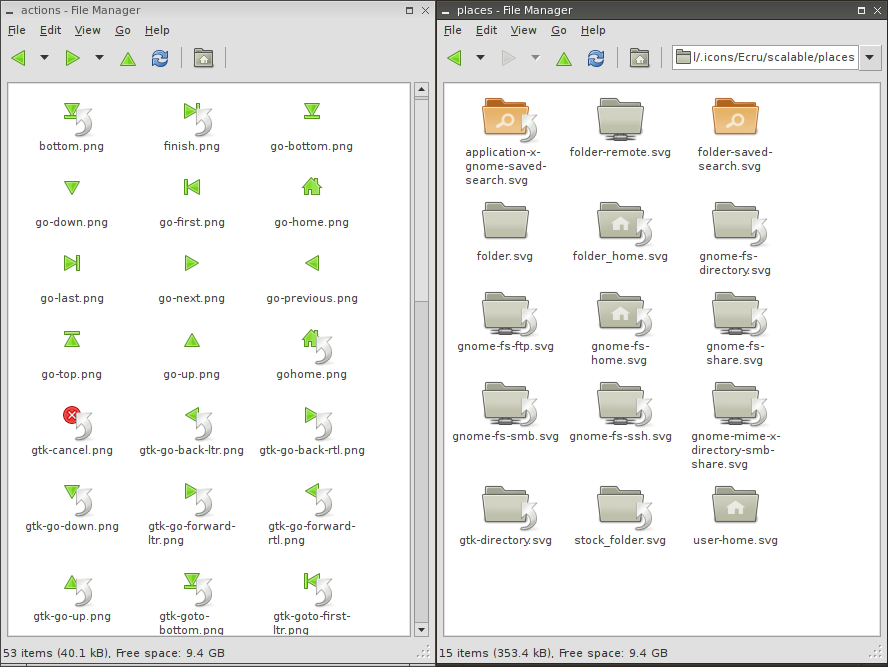Viewport: 888px width, 667px height.
Task: Select gtk-go-up.png file icon
Action: tap(78, 590)
